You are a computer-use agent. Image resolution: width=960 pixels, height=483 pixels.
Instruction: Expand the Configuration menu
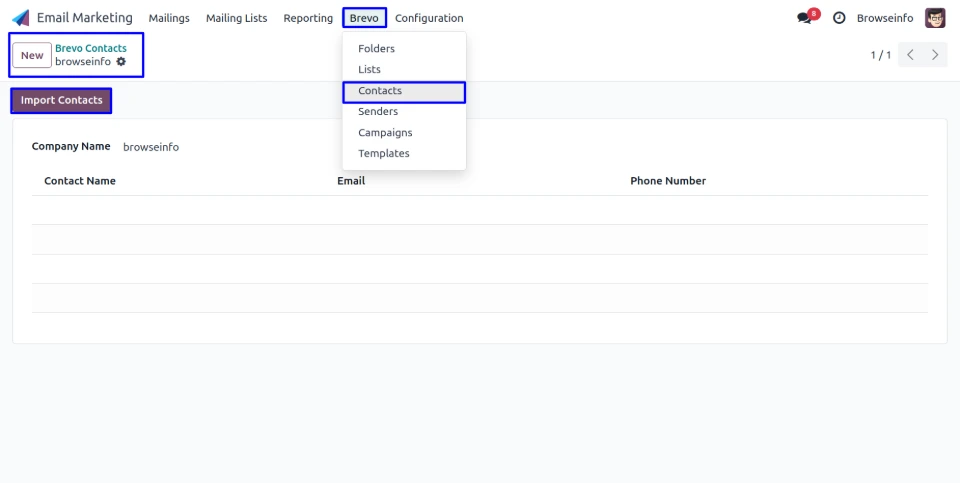pyautogui.click(x=429, y=18)
